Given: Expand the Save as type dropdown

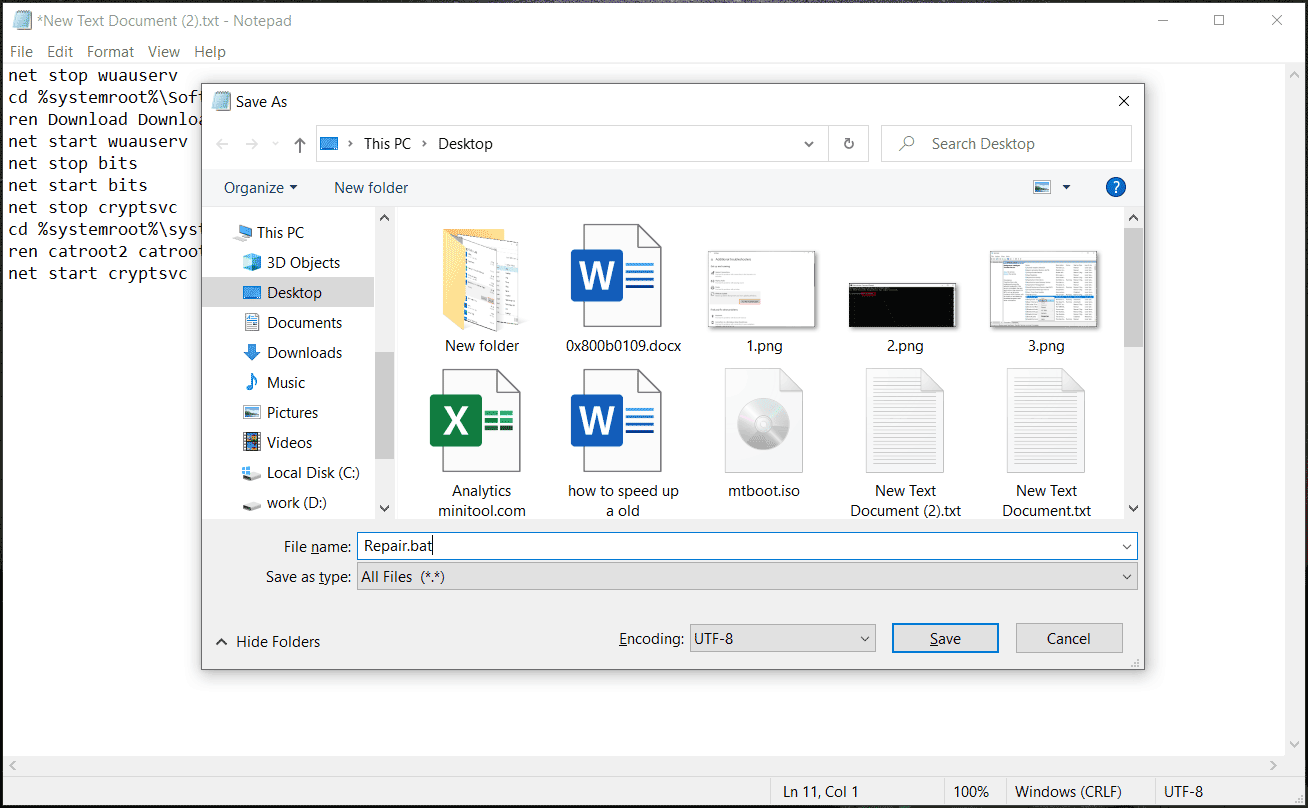Looking at the screenshot, I should click(x=746, y=577).
